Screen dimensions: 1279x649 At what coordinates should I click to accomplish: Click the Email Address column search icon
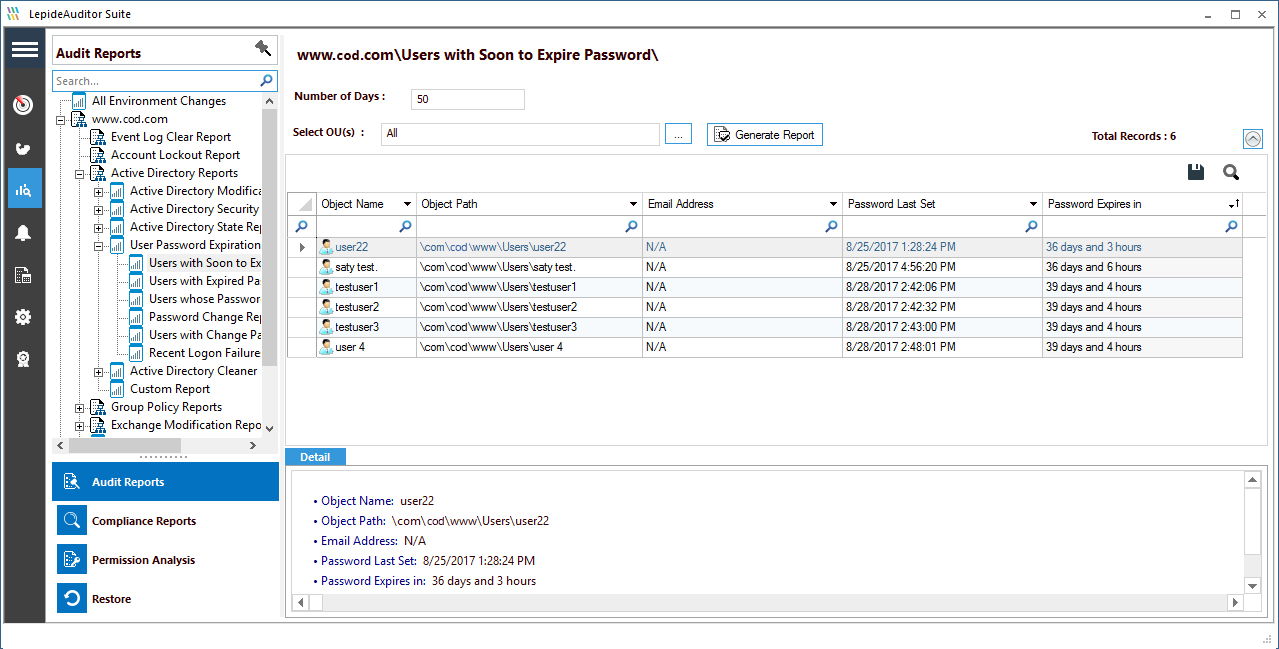point(831,227)
